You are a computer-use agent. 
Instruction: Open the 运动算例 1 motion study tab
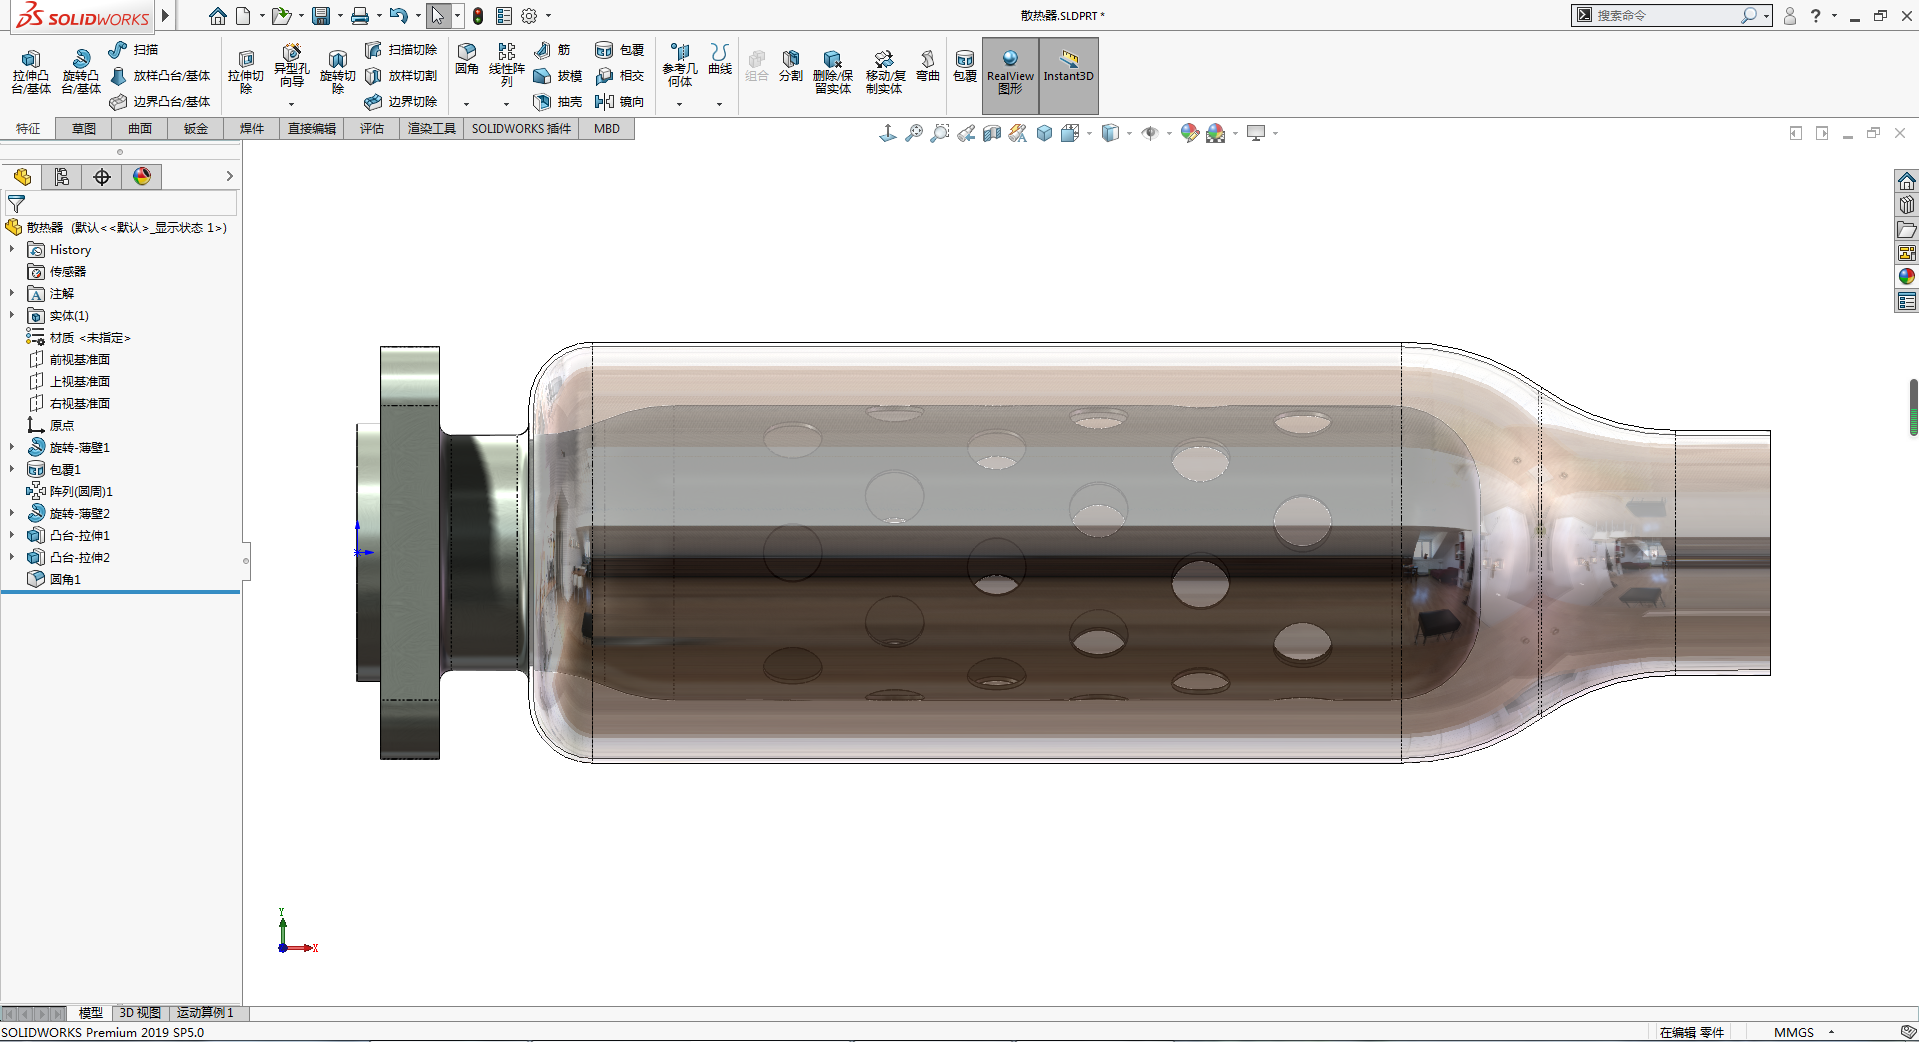coord(205,1013)
